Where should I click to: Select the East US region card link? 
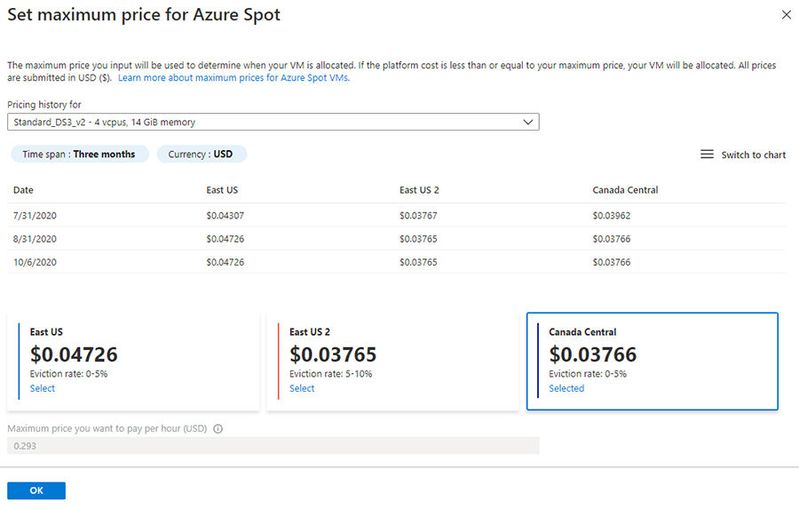point(42,388)
